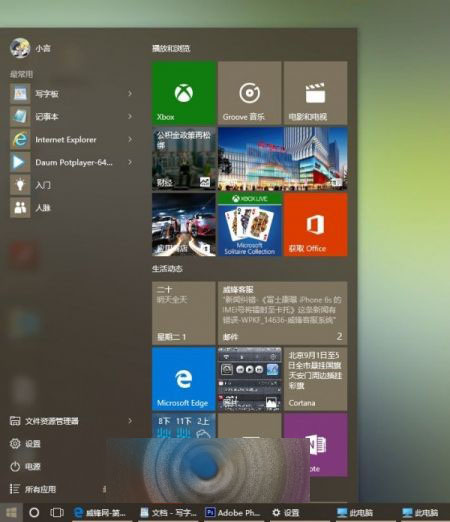Open the photos tile beside Microsoft Edge
The height and width of the screenshot is (522, 450).
(x=250, y=379)
